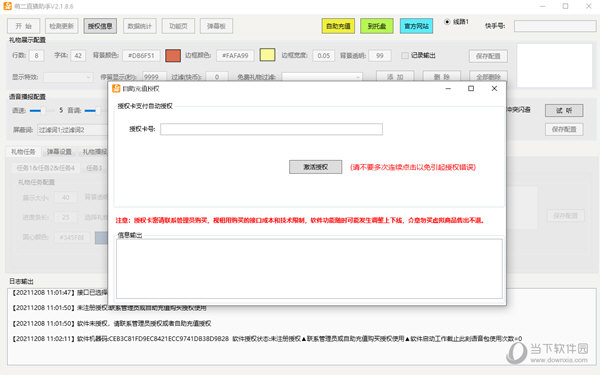Select the 任务1&任务2&任务4 sub-tab
Screen dimensions: 600x375
[x=46, y=168]
